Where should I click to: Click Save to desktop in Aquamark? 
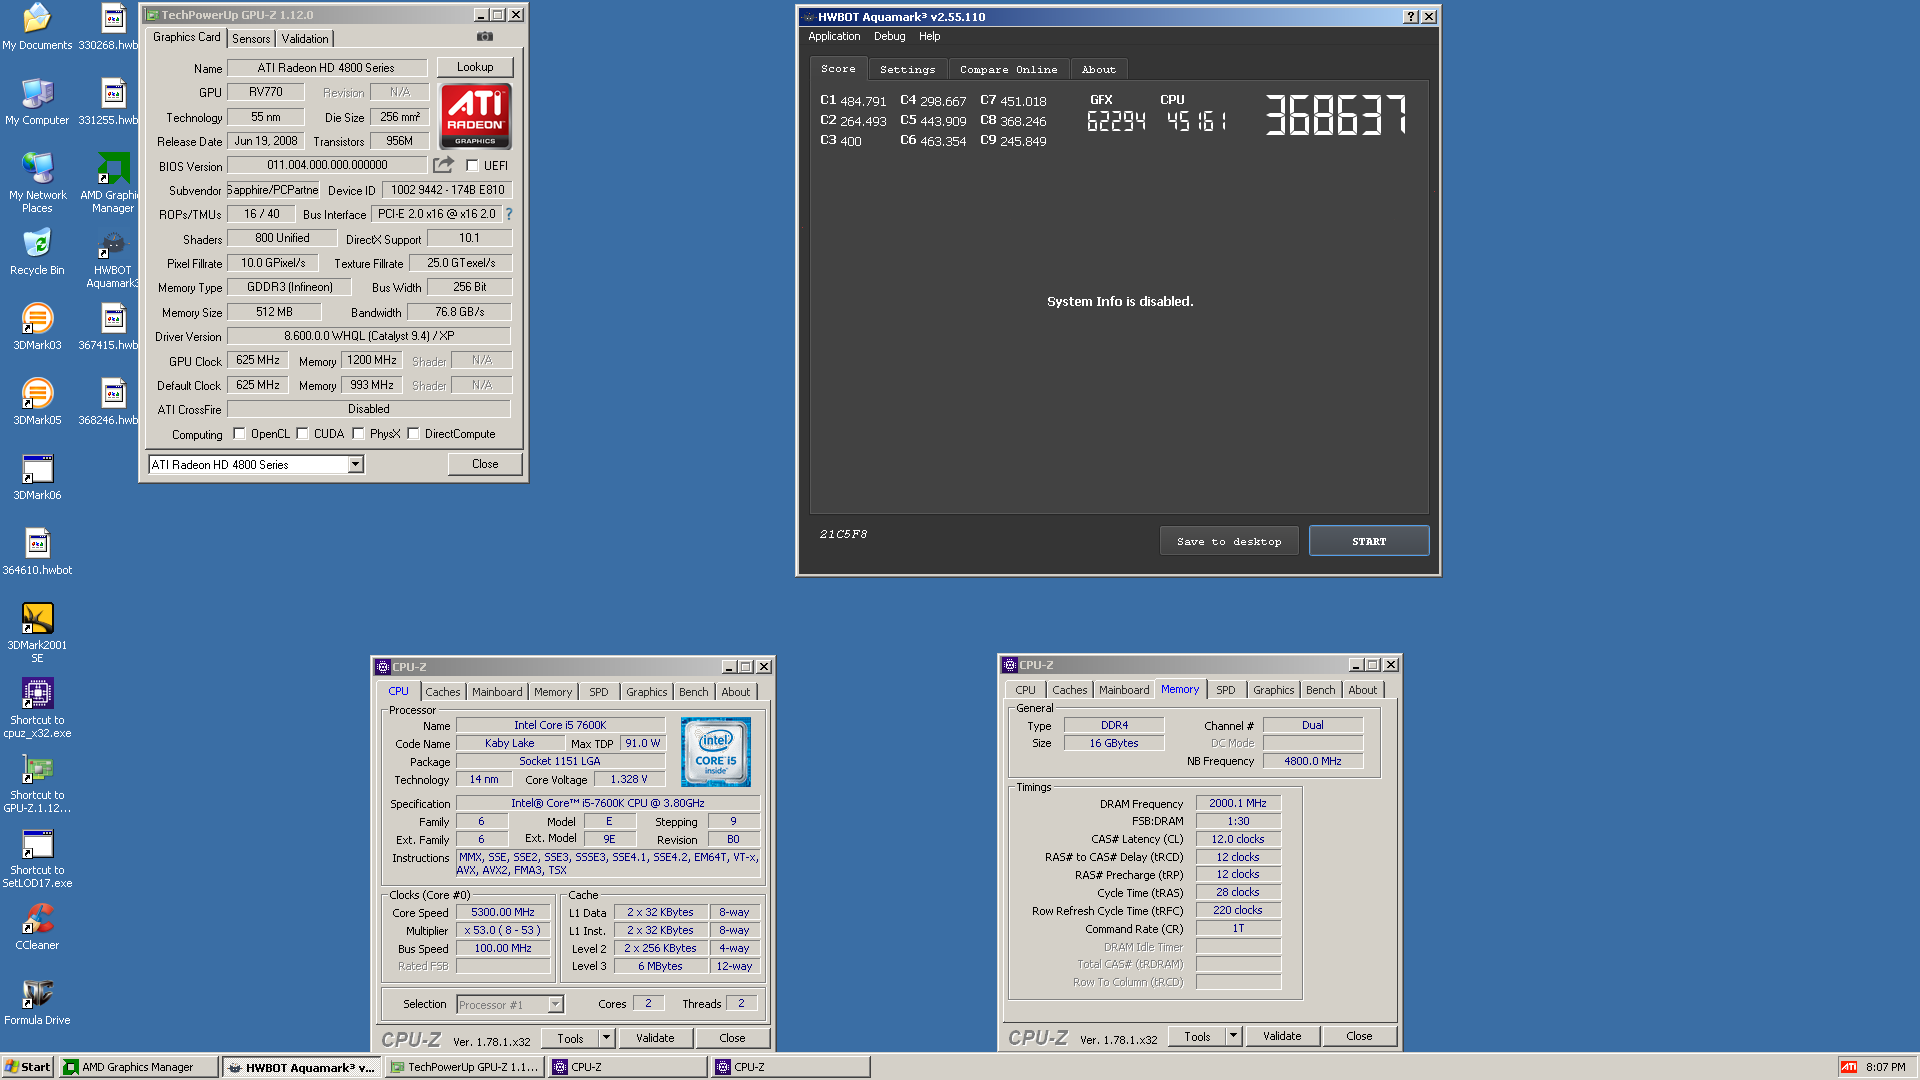point(1229,541)
